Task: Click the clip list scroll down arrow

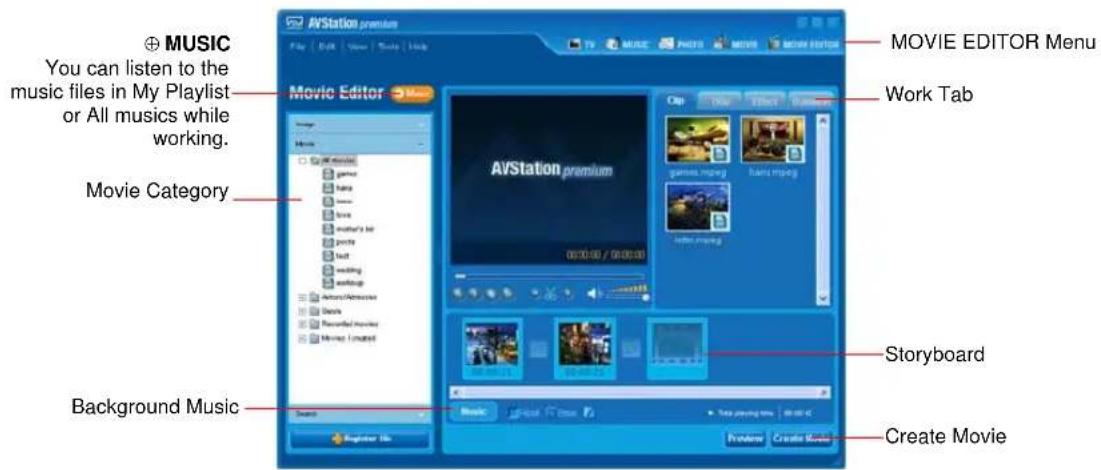Action: point(823,298)
